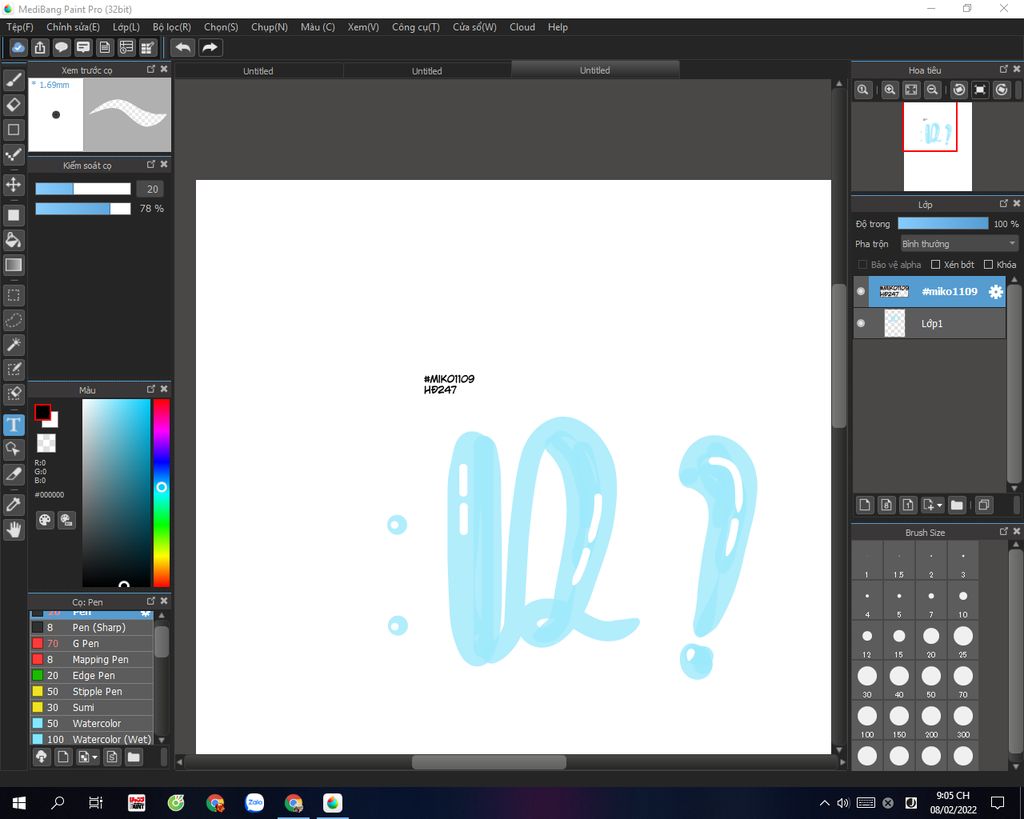Image resolution: width=1024 pixels, height=819 pixels.
Task: Open the color palette icon
Action: click(x=44, y=520)
